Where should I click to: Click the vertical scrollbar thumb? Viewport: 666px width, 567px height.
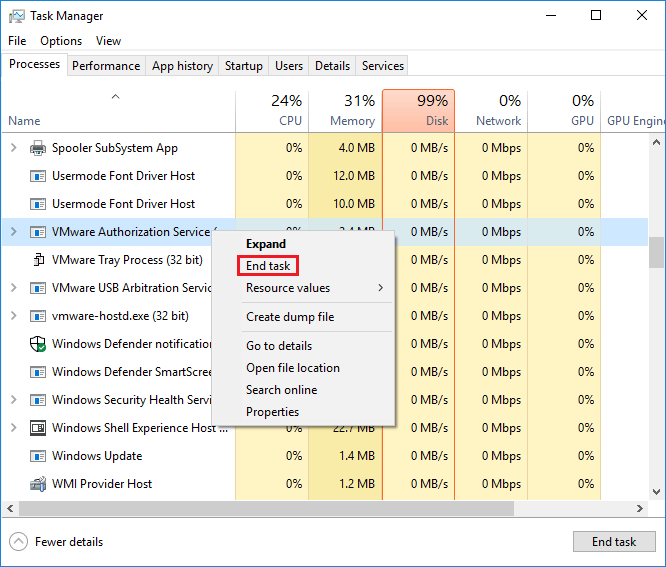pos(656,252)
